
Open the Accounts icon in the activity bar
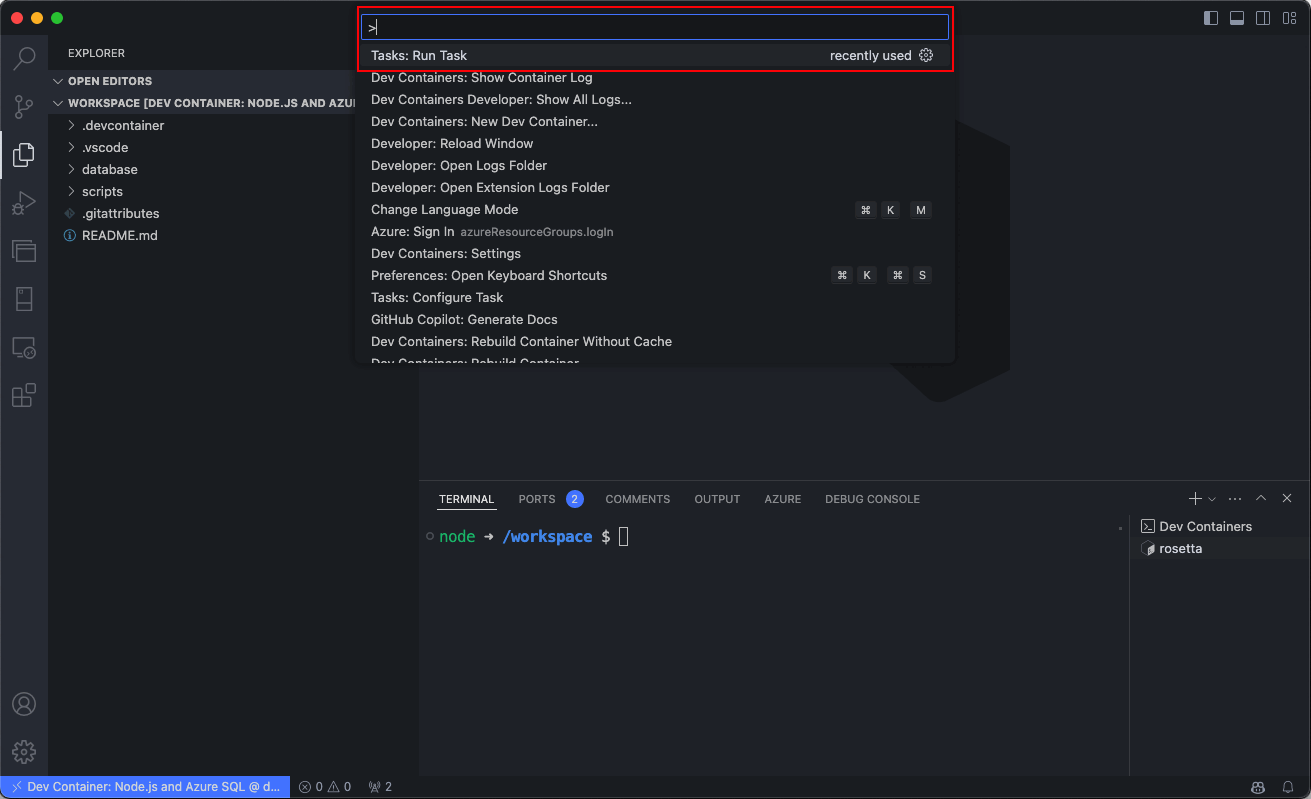coord(24,703)
